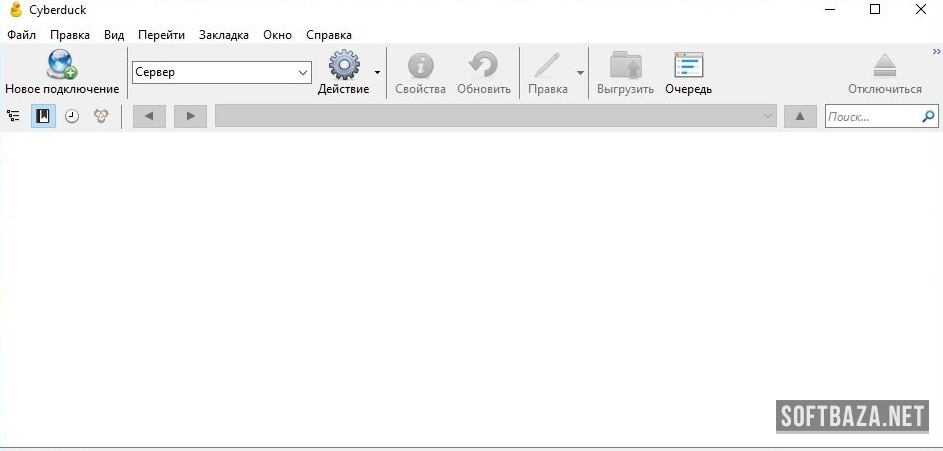Open the path navigation dropdown
Screen dimensions: 943x451
coord(767,116)
